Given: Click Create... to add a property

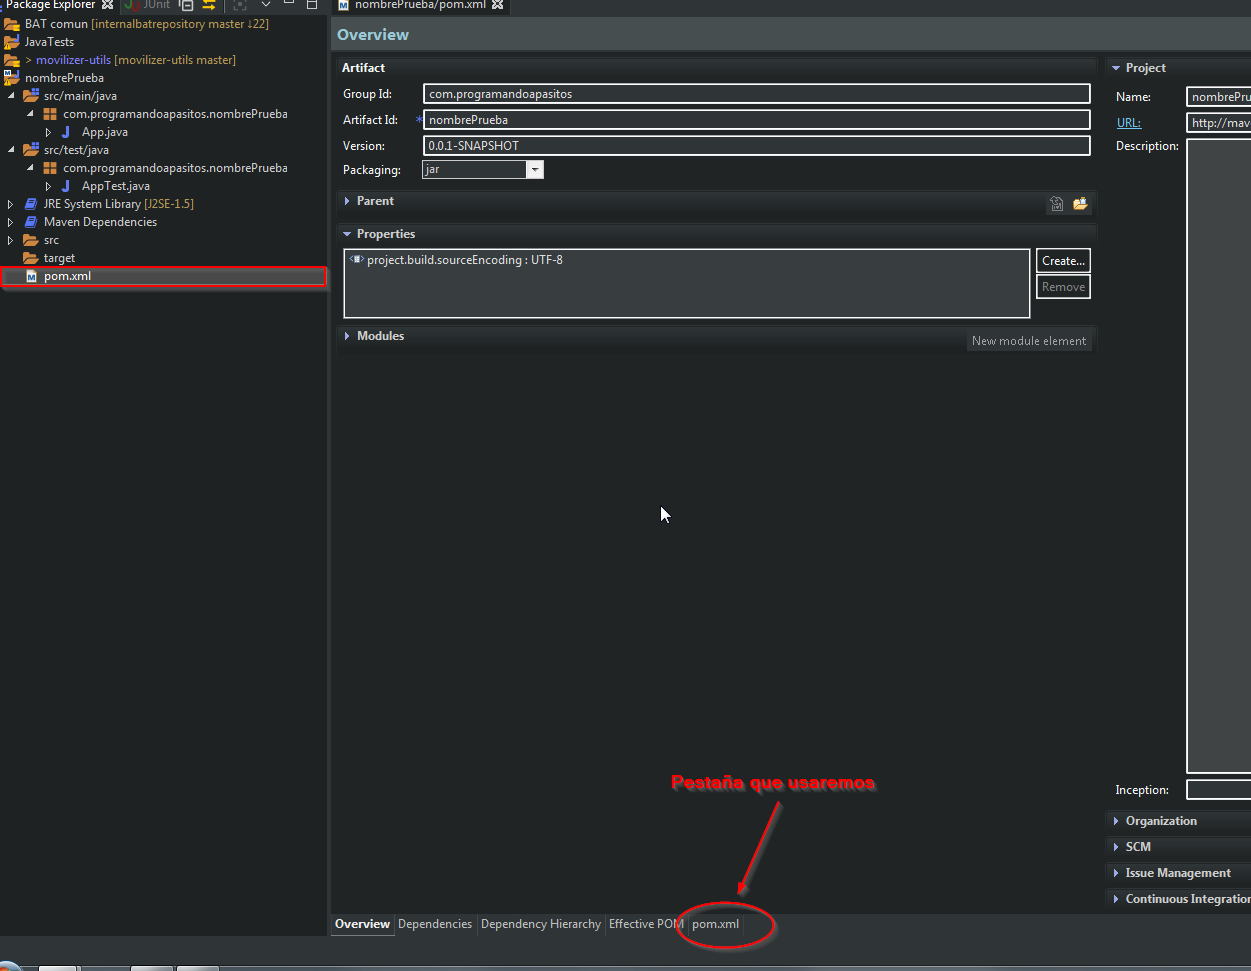Looking at the screenshot, I should pos(1062,260).
